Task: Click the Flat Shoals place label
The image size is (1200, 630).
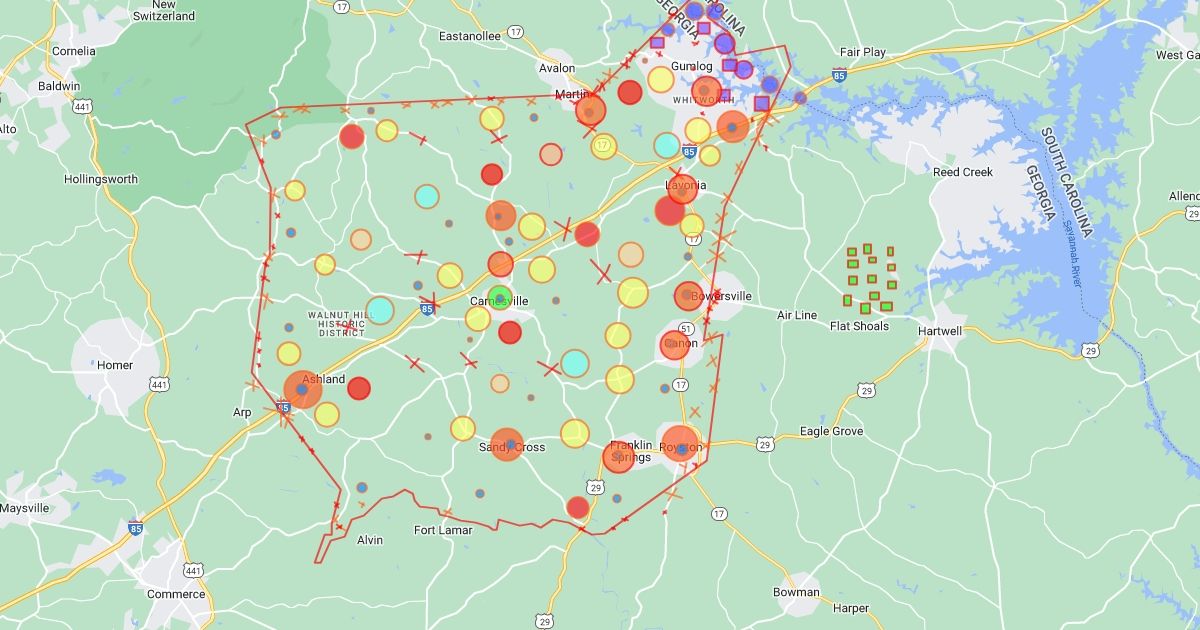Action: tap(859, 326)
